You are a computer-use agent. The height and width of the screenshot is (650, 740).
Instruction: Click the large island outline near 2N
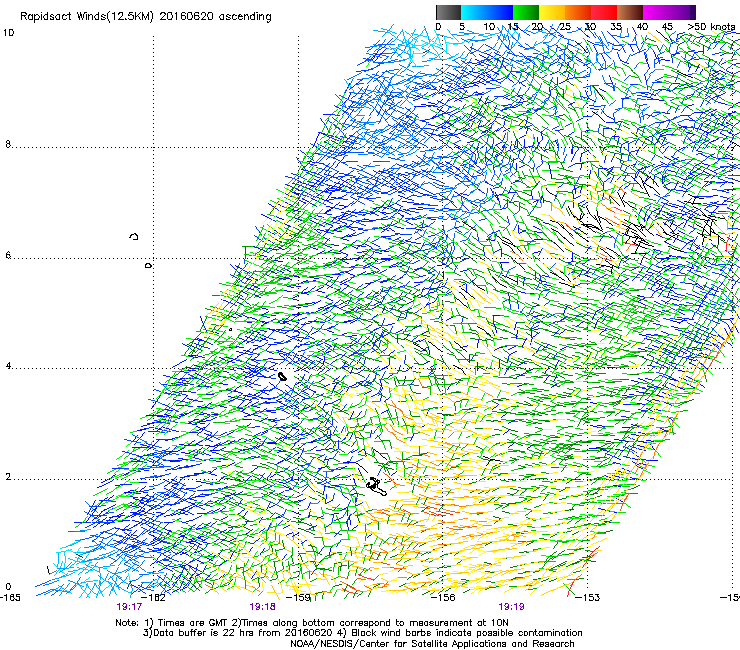pyautogui.click(x=376, y=487)
